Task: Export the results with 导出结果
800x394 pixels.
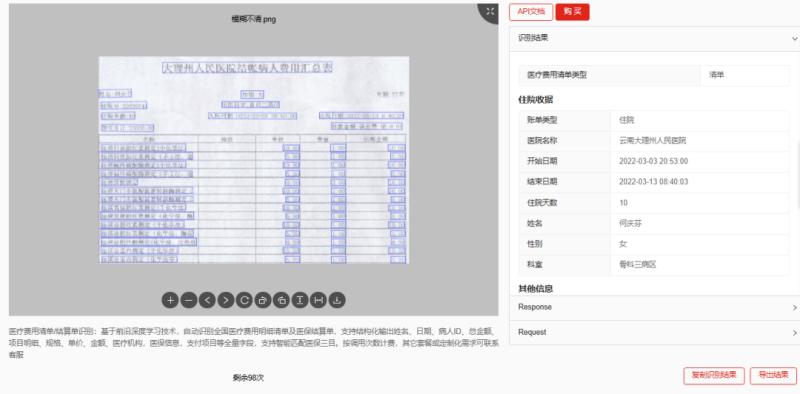Action: coord(773,376)
